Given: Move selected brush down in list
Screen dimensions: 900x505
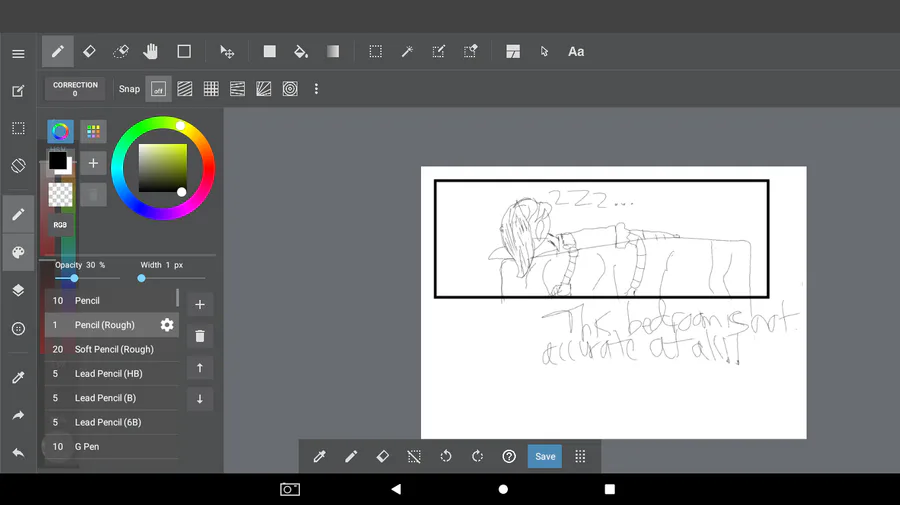Looking at the screenshot, I should pyautogui.click(x=200, y=399).
